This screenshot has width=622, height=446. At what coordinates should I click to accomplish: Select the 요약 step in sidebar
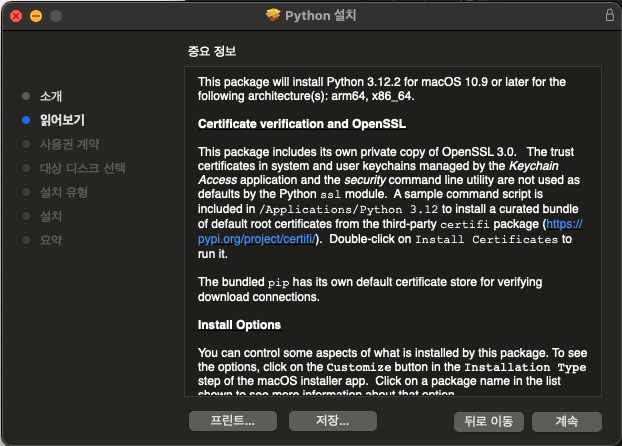click(51, 240)
